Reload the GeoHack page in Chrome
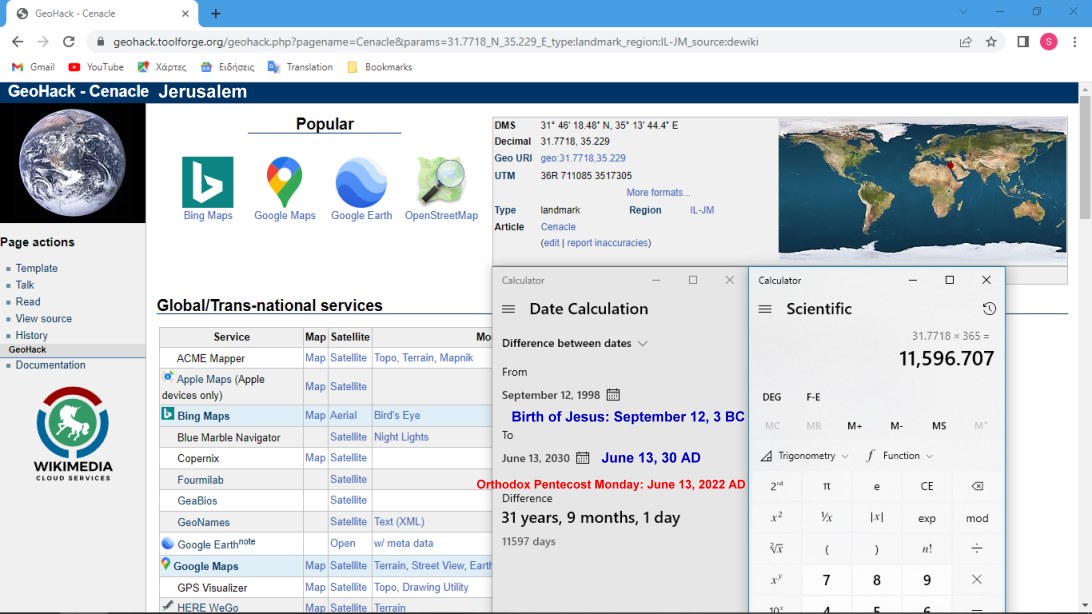1092x614 pixels. pos(68,42)
